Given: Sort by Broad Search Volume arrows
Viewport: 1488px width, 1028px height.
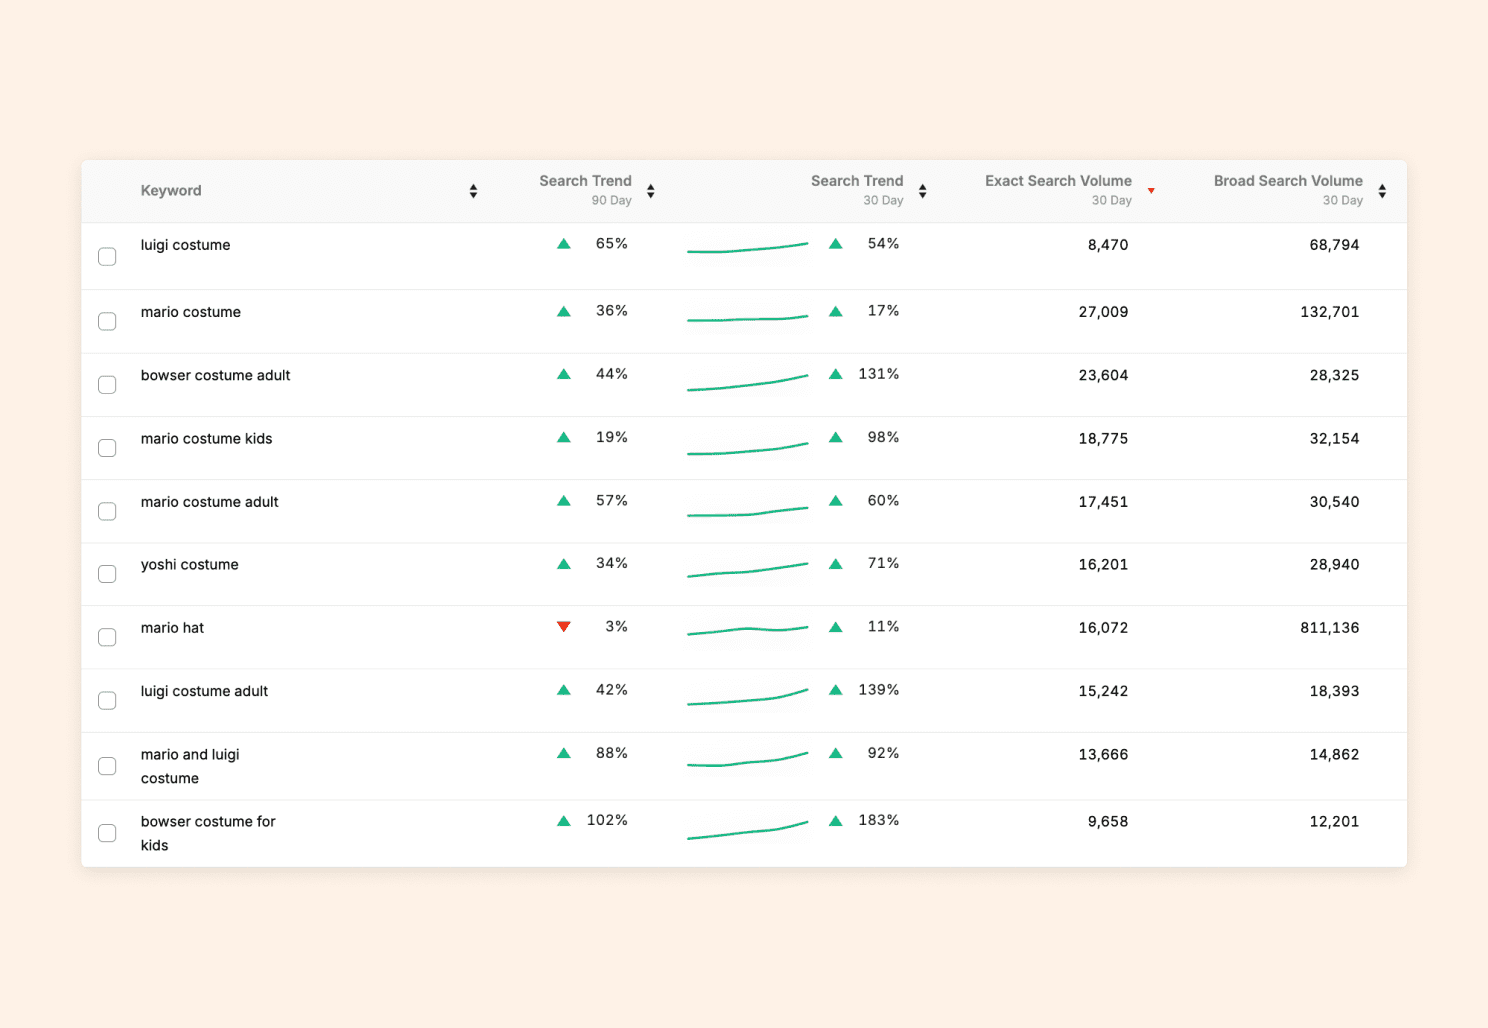Looking at the screenshot, I should tap(1382, 191).
